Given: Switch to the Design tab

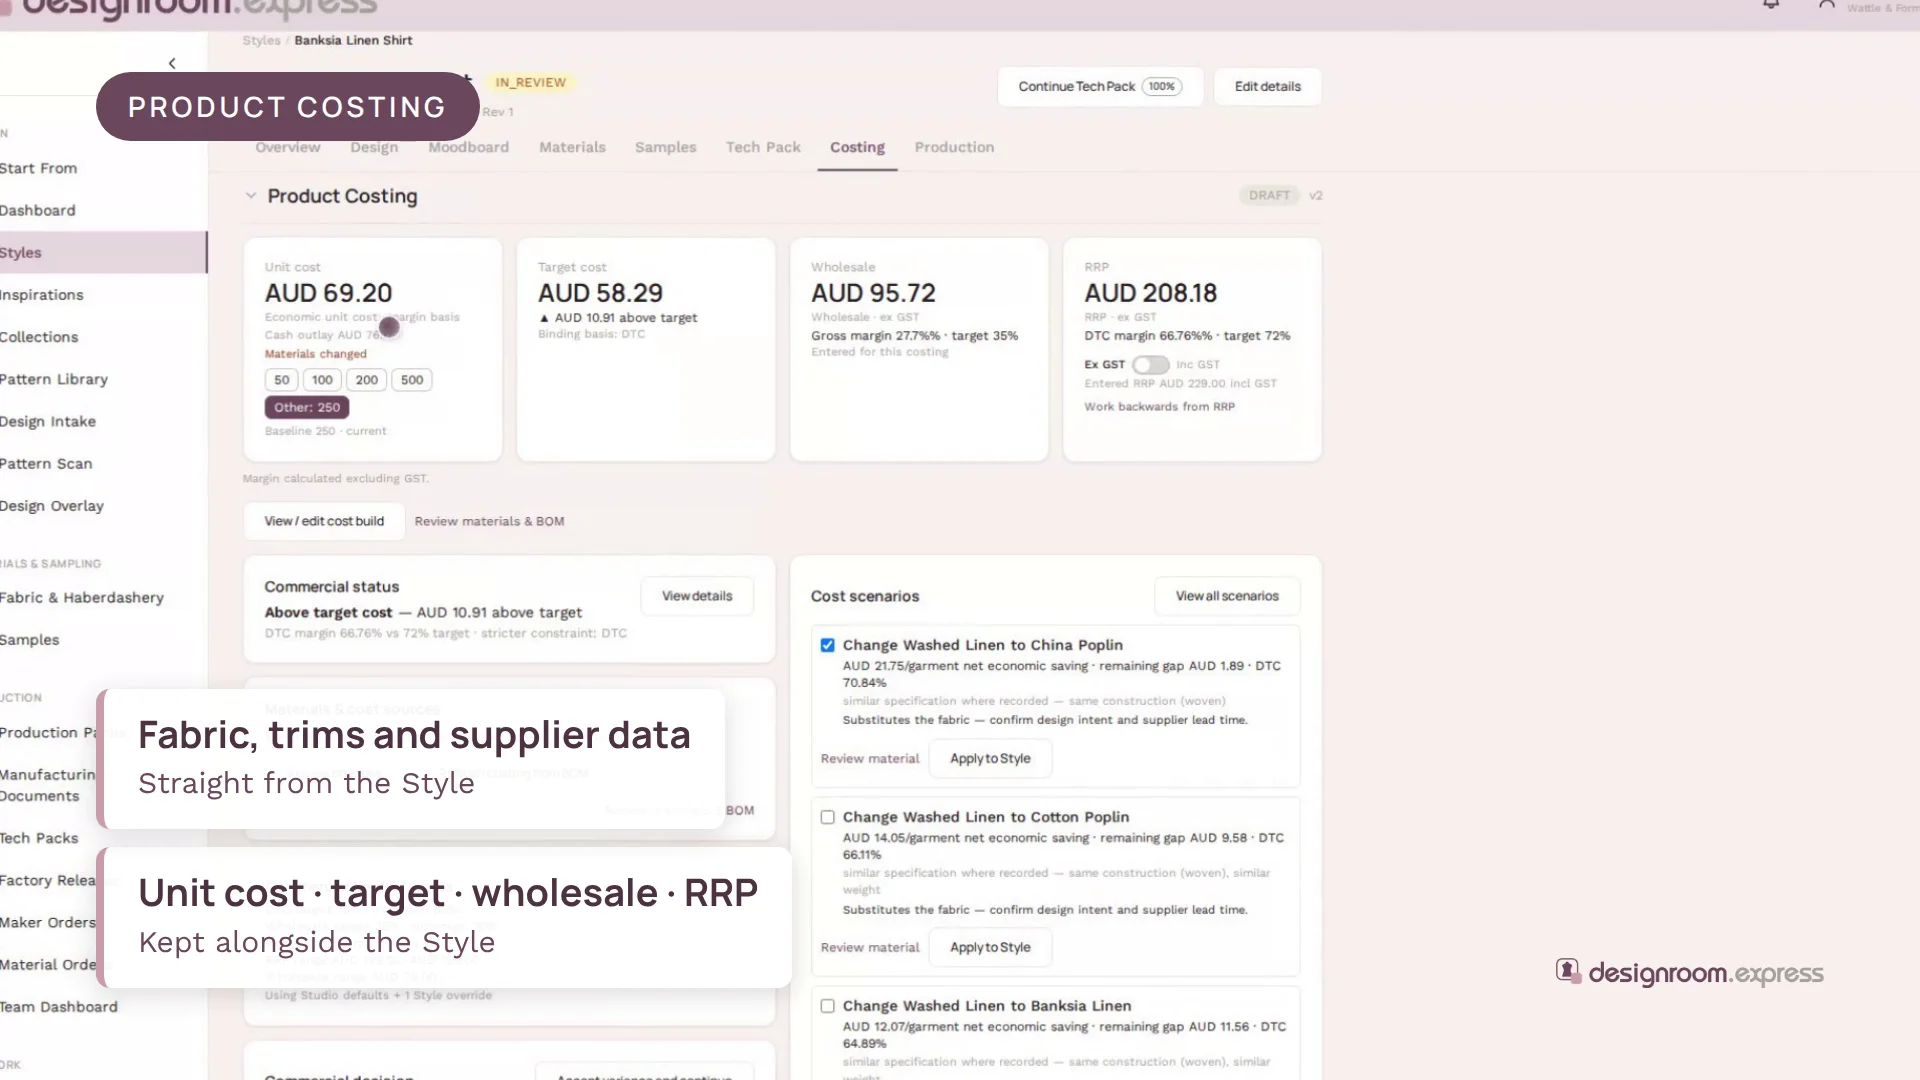Looking at the screenshot, I should click(x=374, y=147).
